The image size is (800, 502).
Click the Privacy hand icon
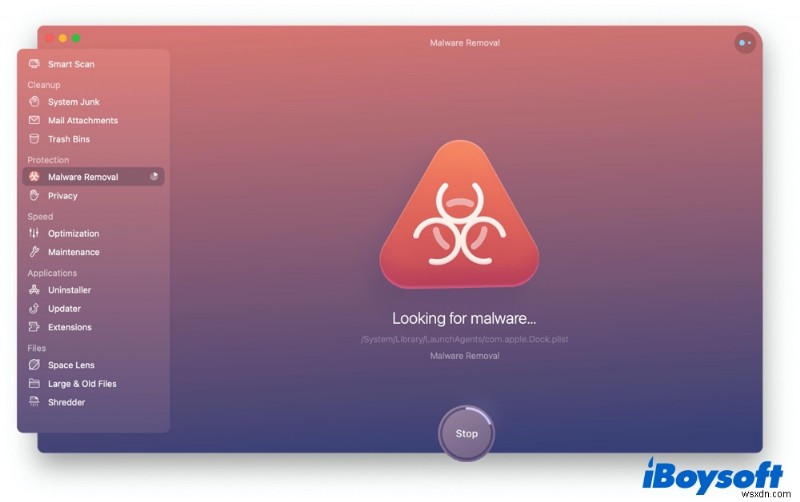pos(34,195)
